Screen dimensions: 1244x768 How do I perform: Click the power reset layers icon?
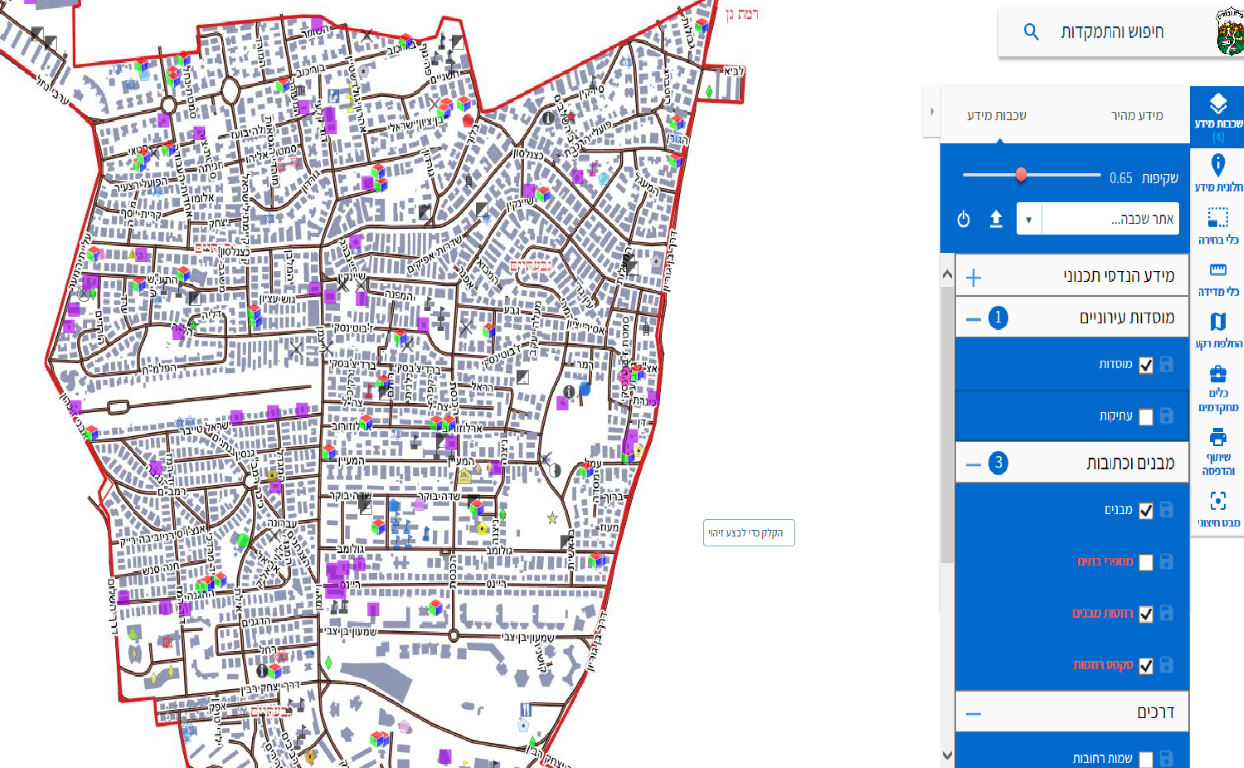(964, 219)
